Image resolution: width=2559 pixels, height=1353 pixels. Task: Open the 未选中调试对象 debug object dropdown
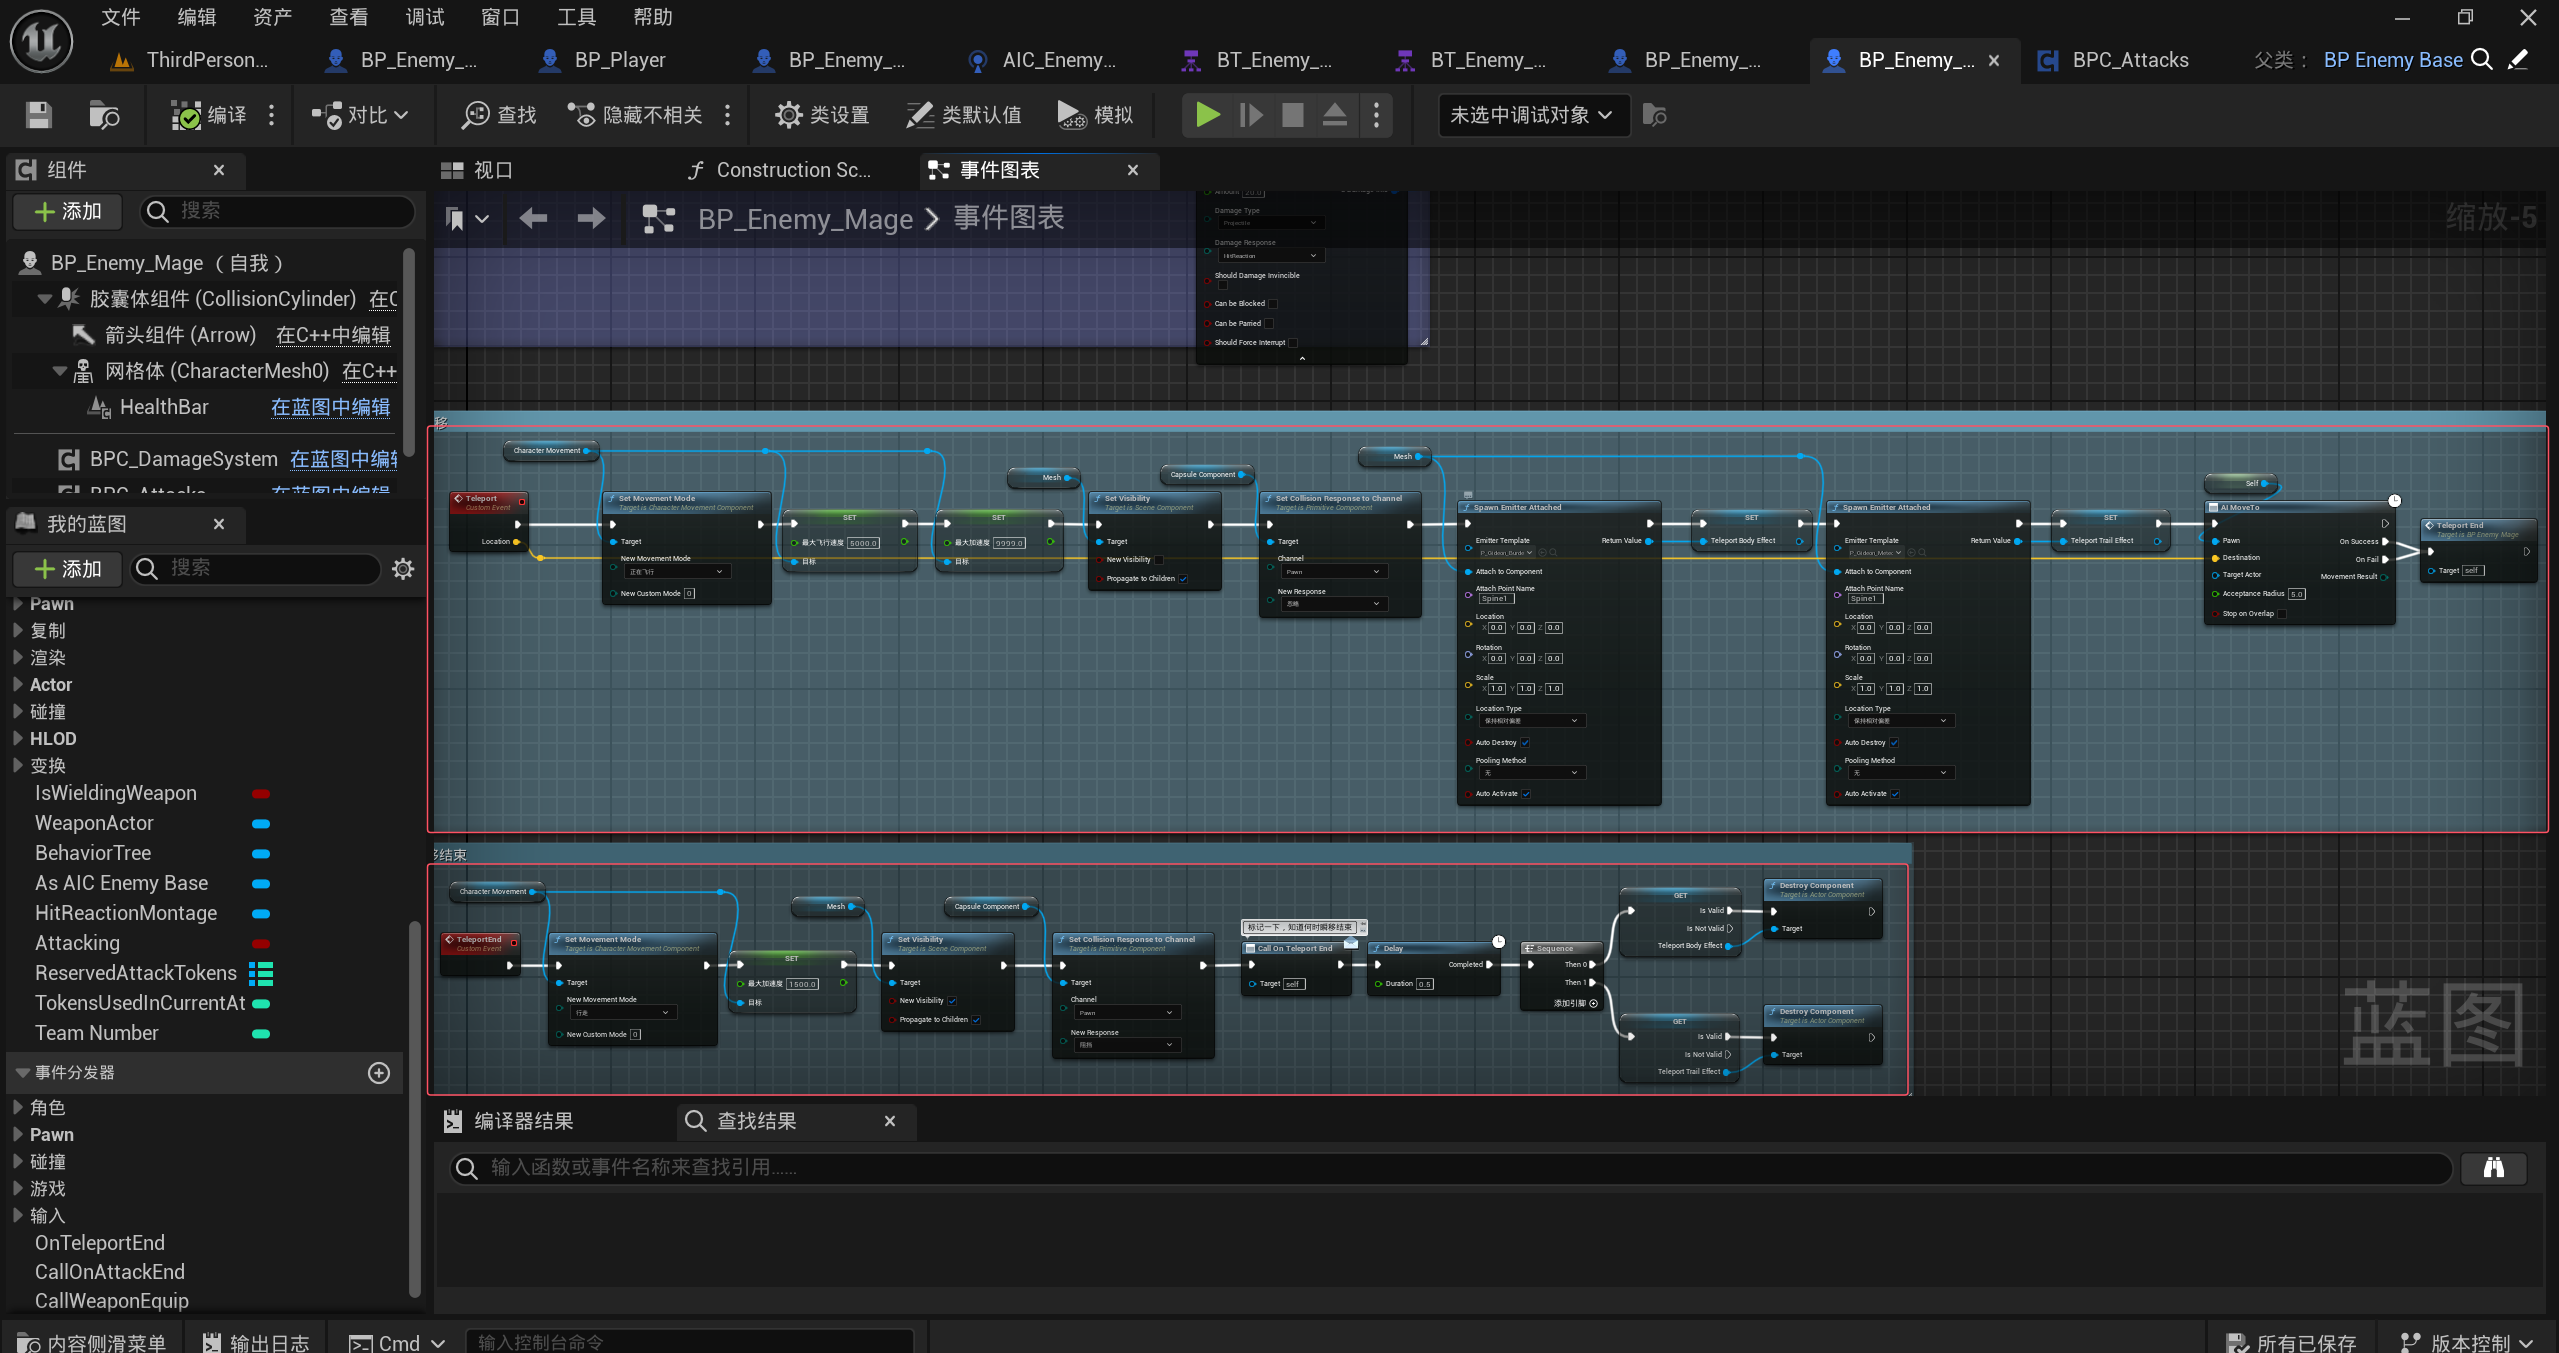(1532, 115)
